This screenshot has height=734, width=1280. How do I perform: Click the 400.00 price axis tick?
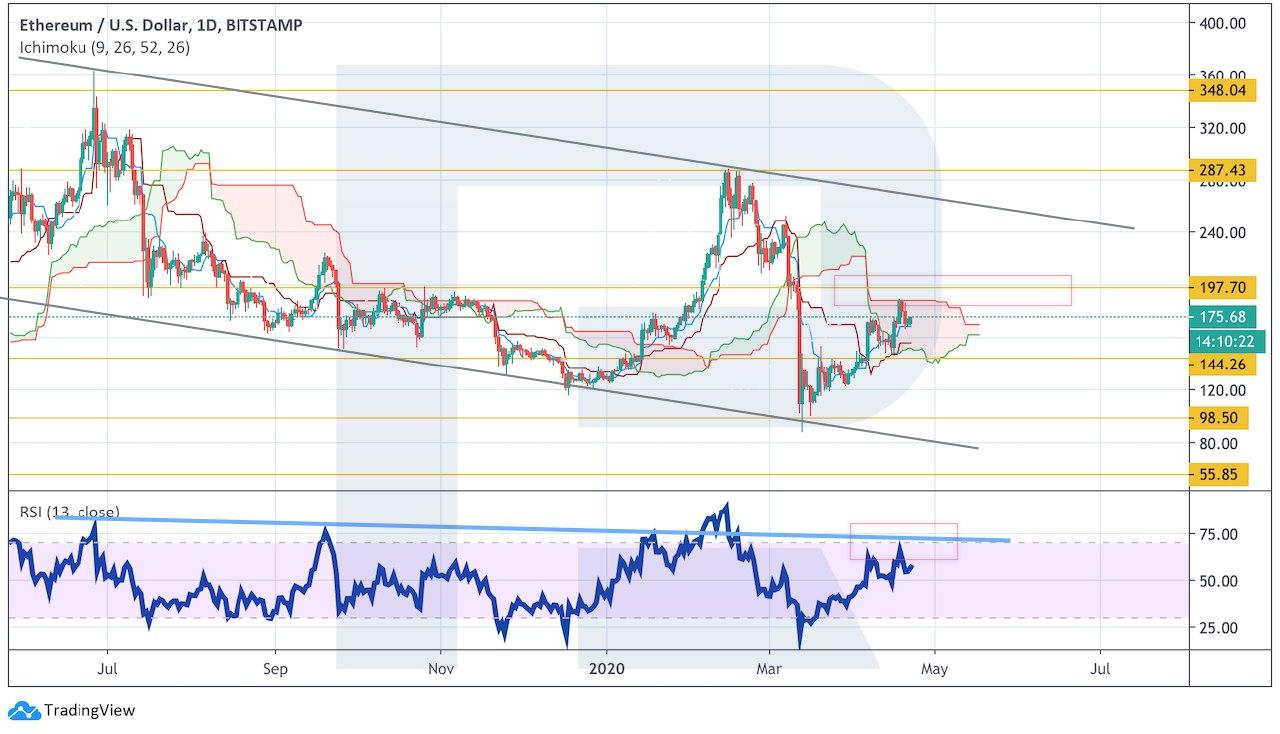[1222, 23]
